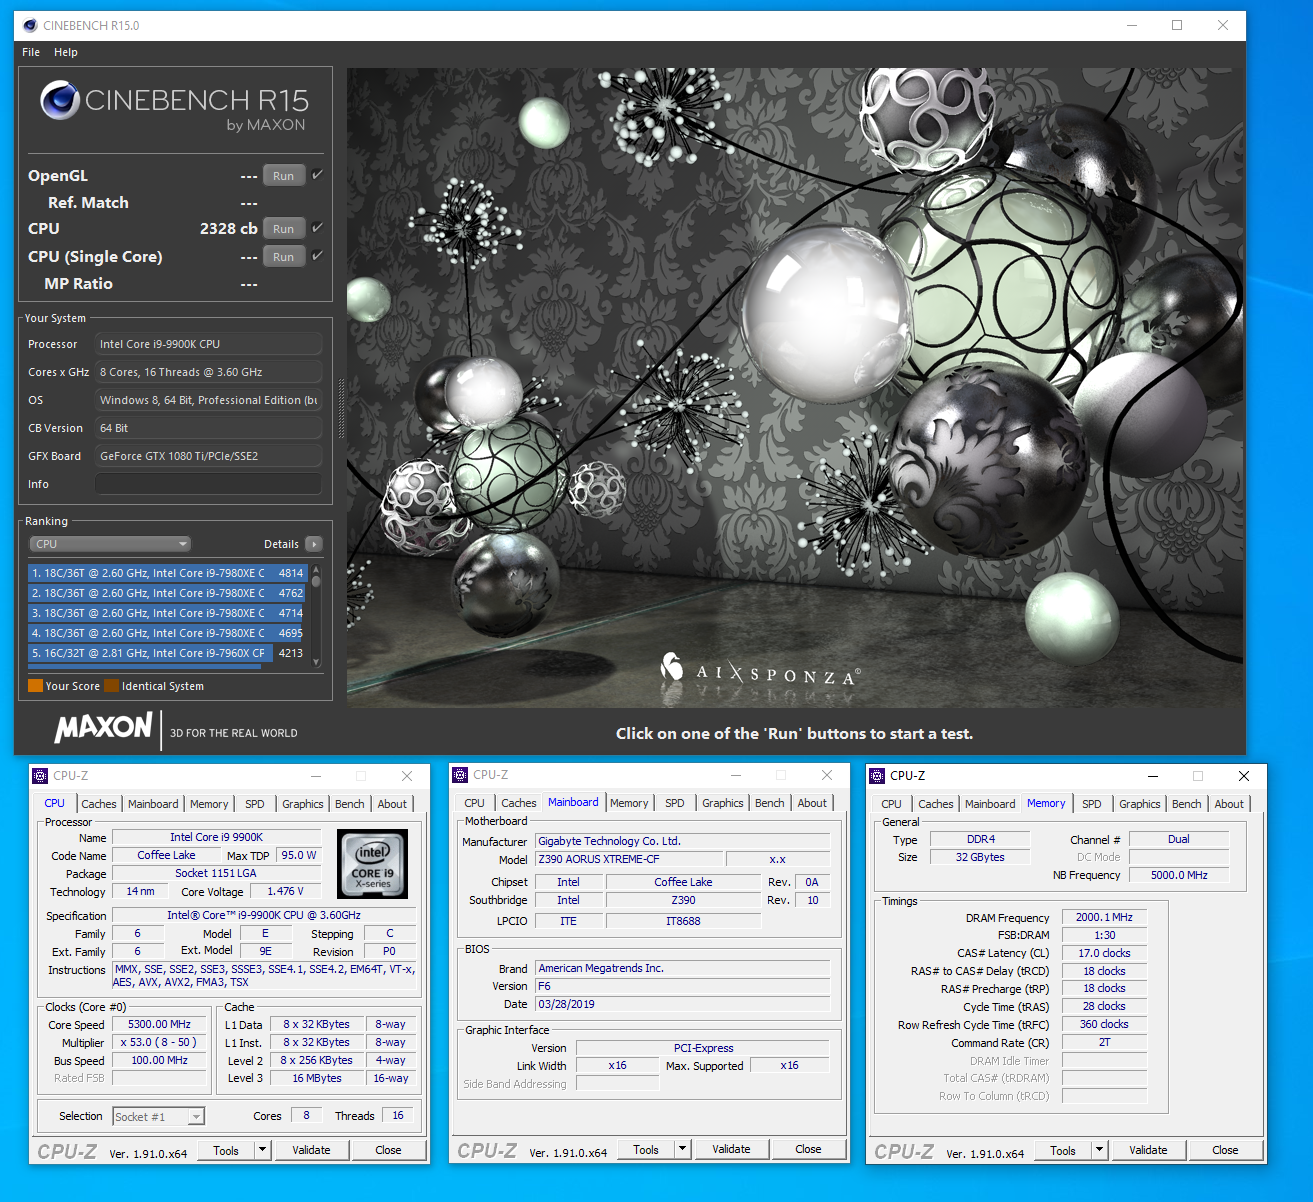
Task: Click the Your Score orange legend swatch
Action: pos(35,686)
